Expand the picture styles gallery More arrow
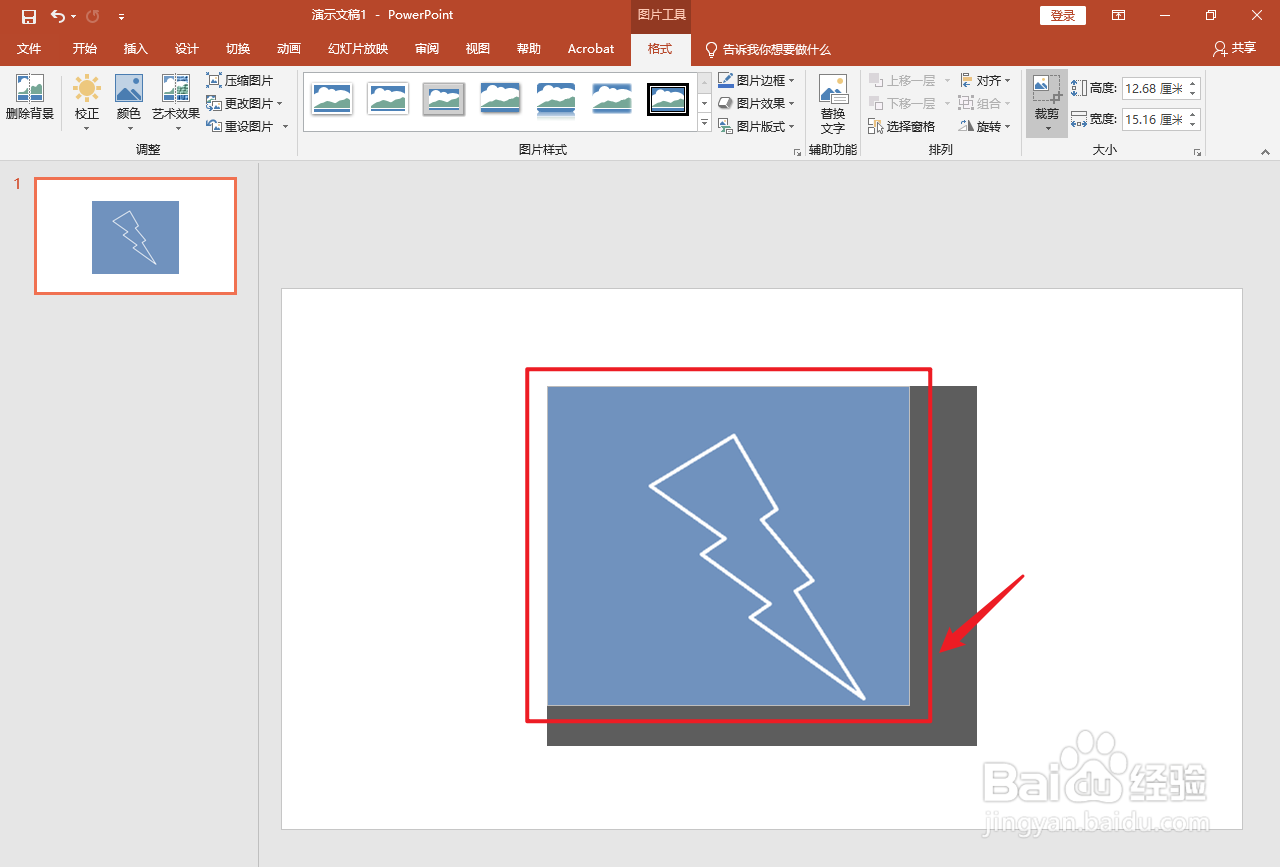 click(704, 123)
